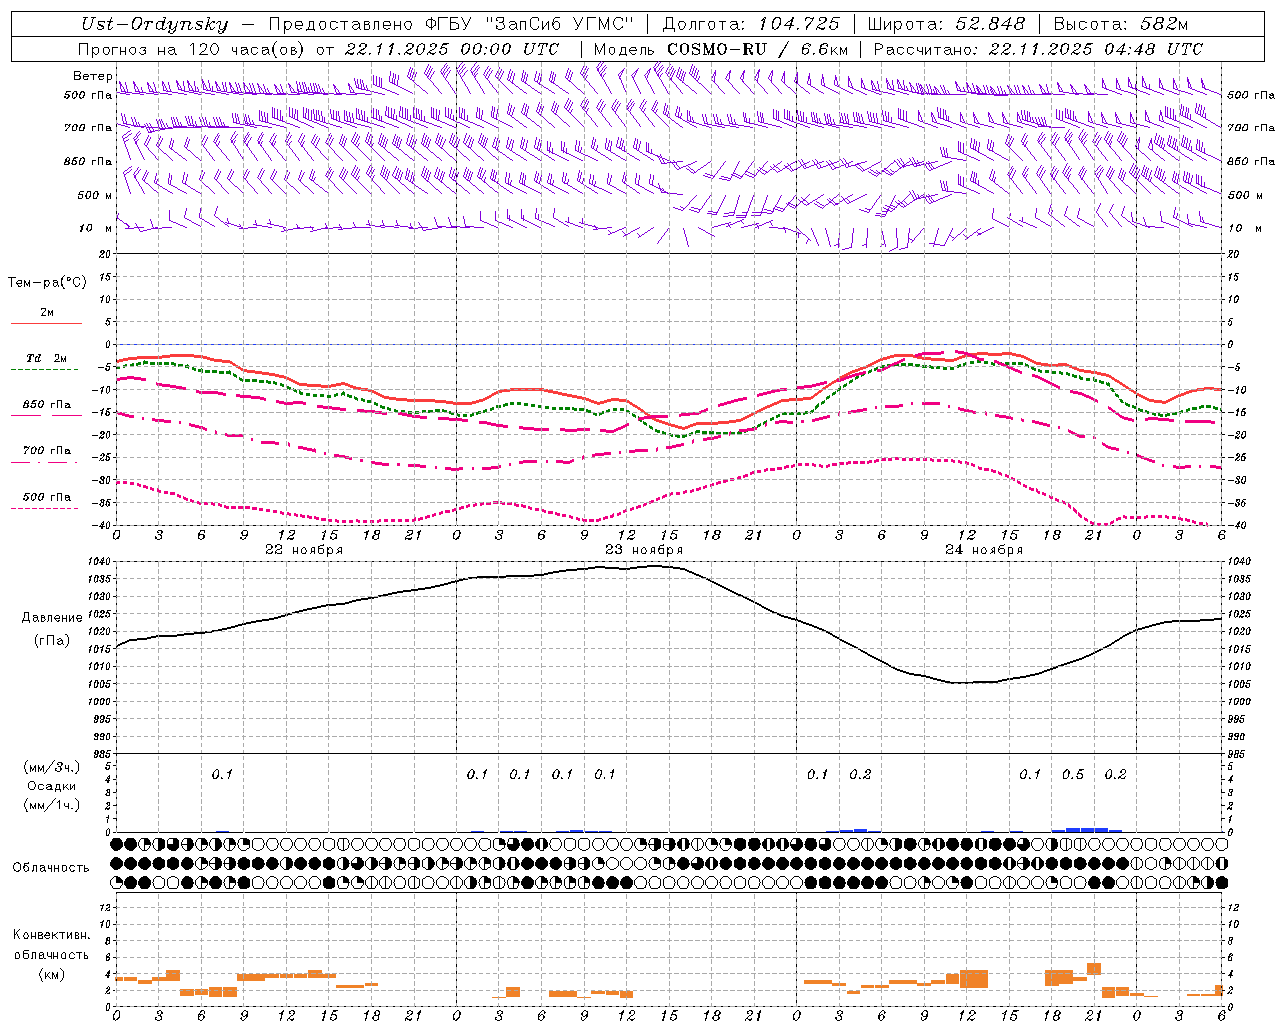The image size is (1280, 1024).
Task: Select the (мм/3ч.) precipitation unit label
Action: [x=52, y=767]
